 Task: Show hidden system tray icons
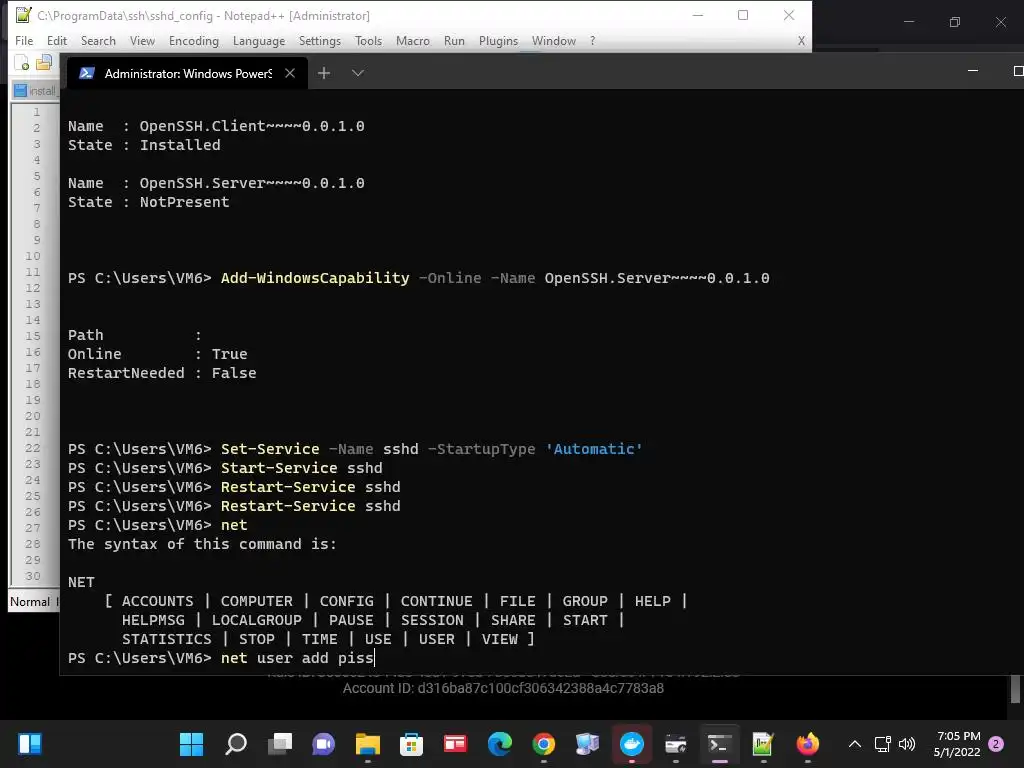click(x=855, y=744)
